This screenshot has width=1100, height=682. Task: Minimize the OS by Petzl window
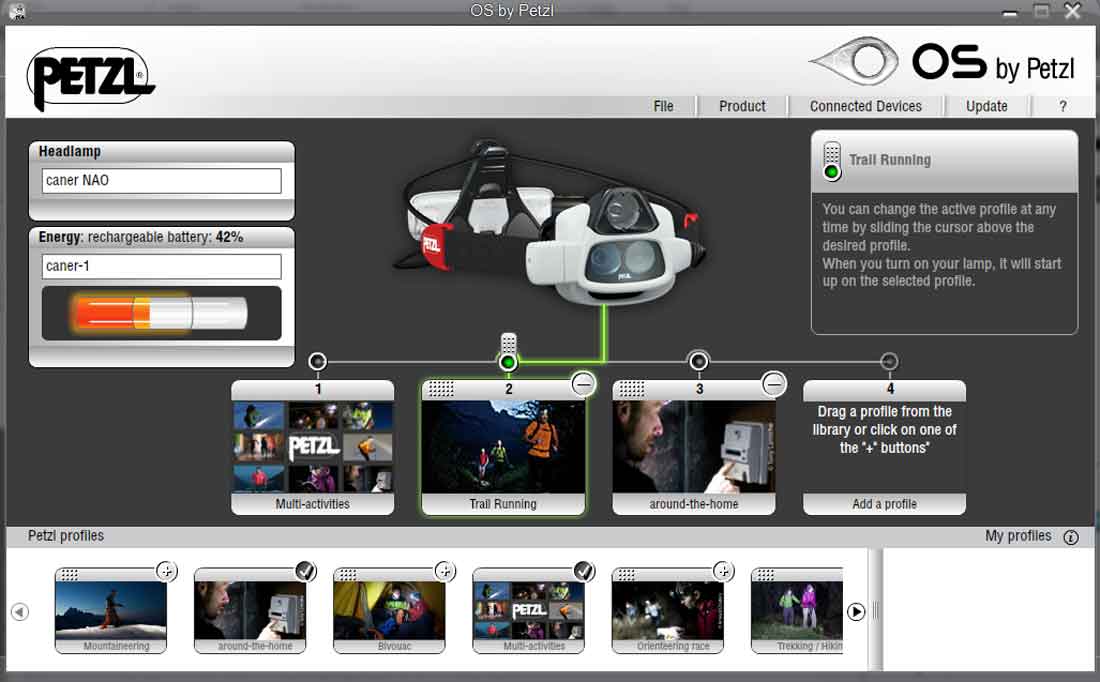coord(1010,12)
